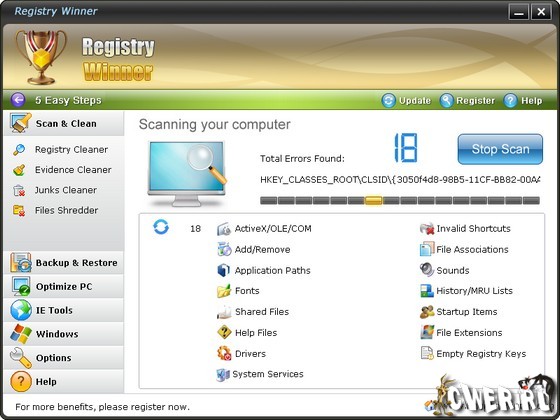The width and height of the screenshot is (560, 420).
Task: Click the Backup & Restore floppy icon
Action: tap(21, 262)
